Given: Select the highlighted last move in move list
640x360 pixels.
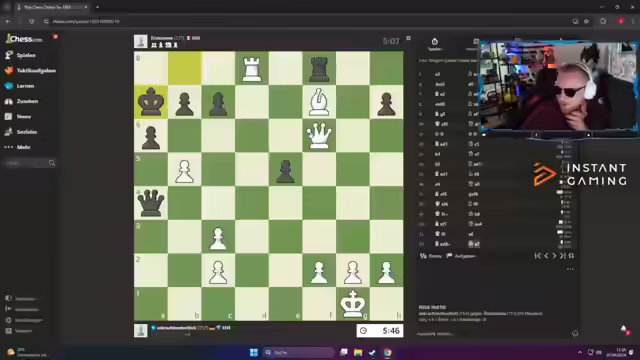Looking at the screenshot, I should pos(474,244).
